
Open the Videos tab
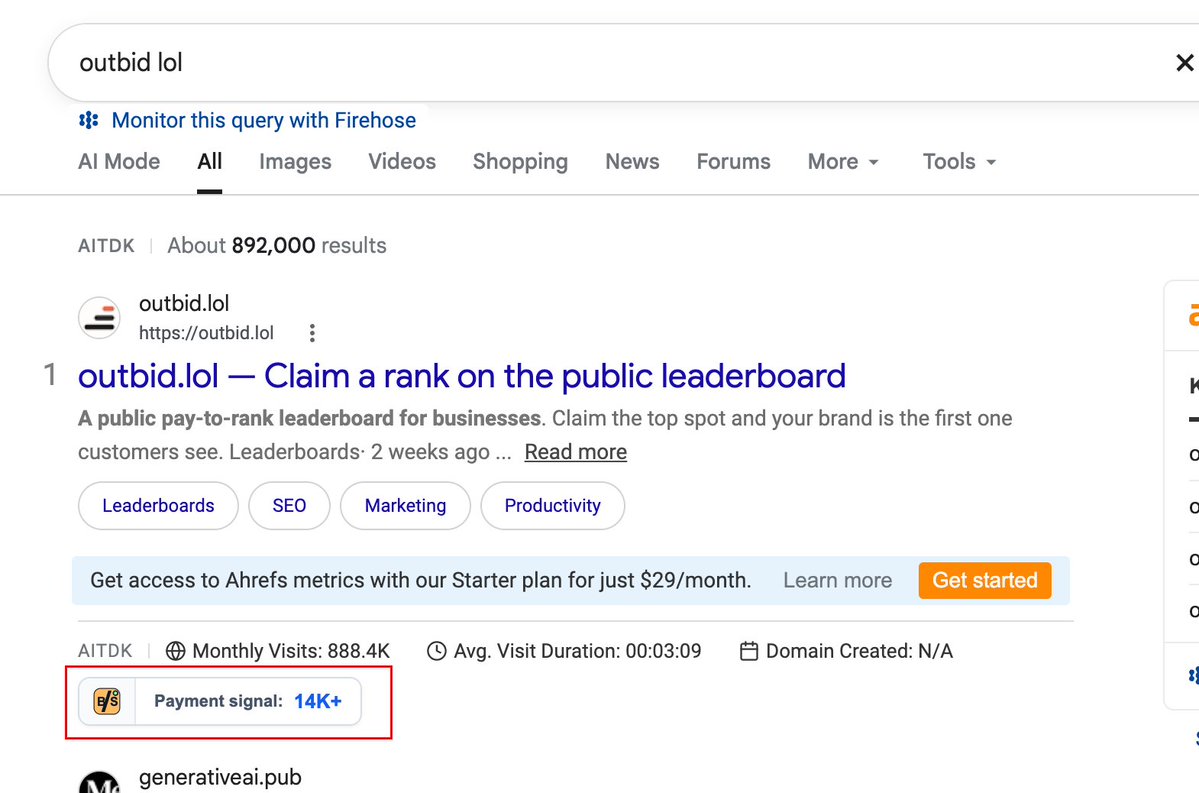coord(402,161)
